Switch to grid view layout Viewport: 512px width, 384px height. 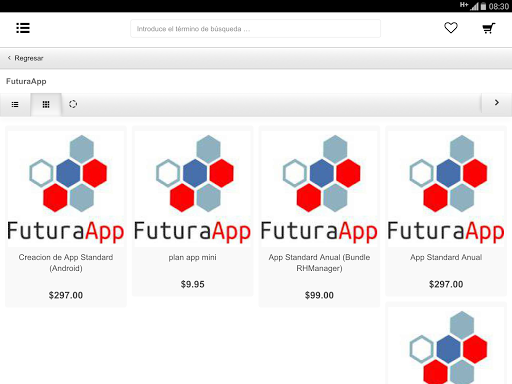coord(46,105)
